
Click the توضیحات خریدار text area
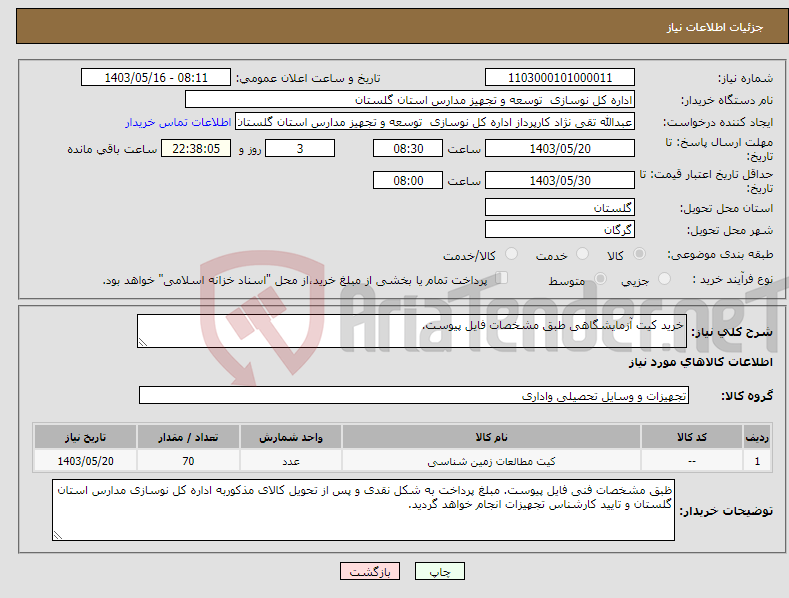(363, 510)
